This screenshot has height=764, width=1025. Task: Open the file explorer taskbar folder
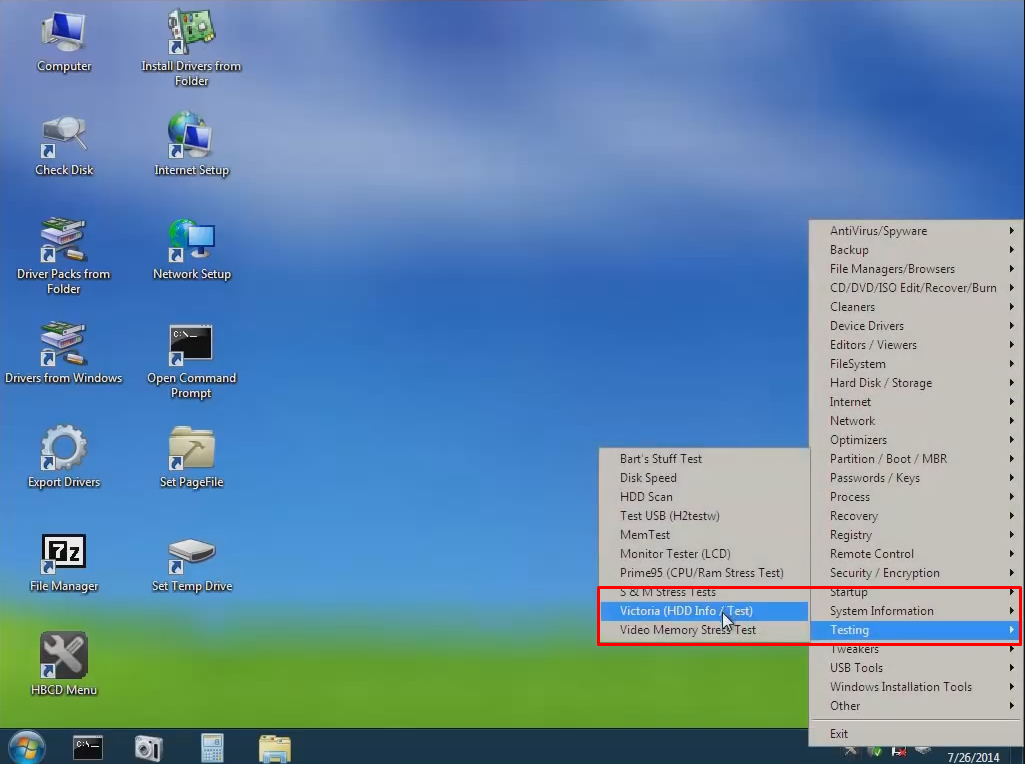click(x=275, y=748)
